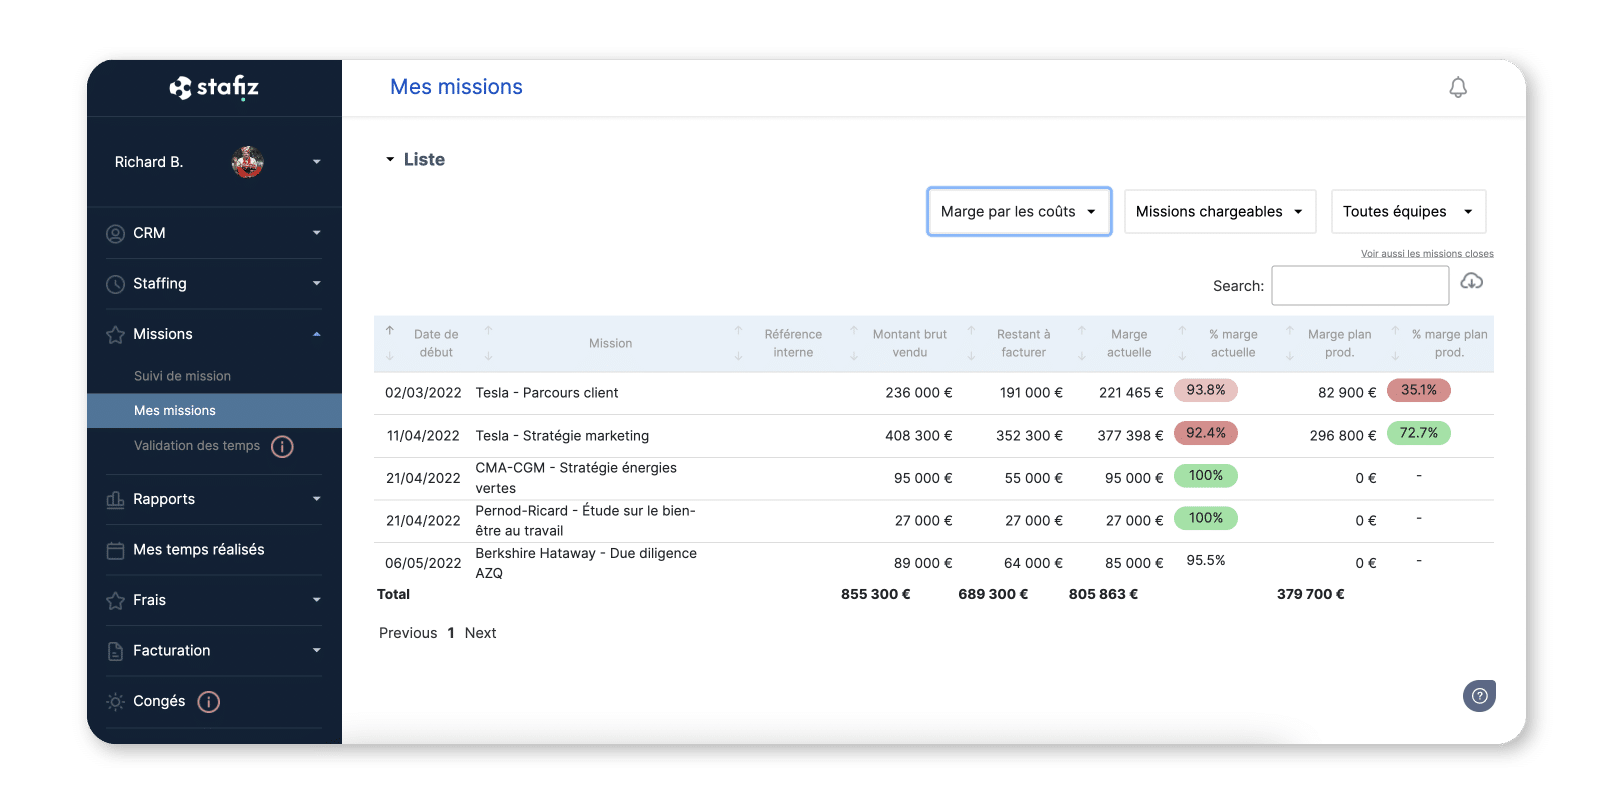Image resolution: width=1603 pixels, height=797 pixels.
Task: Click date 02/03/2022 cell
Action: [423, 393]
